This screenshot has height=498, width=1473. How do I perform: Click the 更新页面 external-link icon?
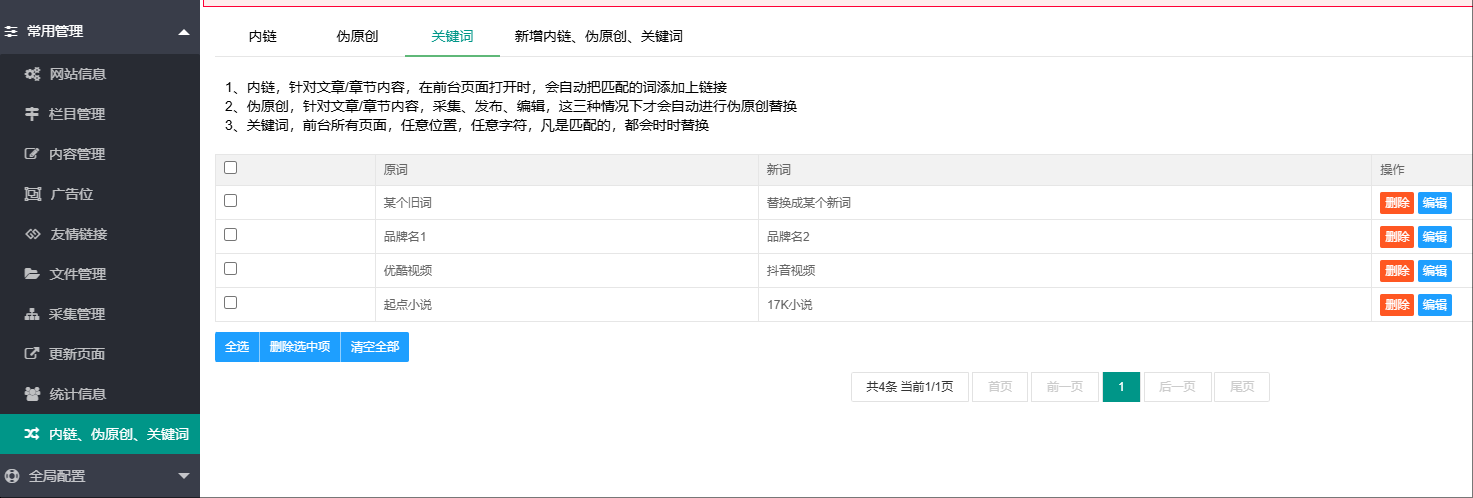pyautogui.click(x=32, y=354)
